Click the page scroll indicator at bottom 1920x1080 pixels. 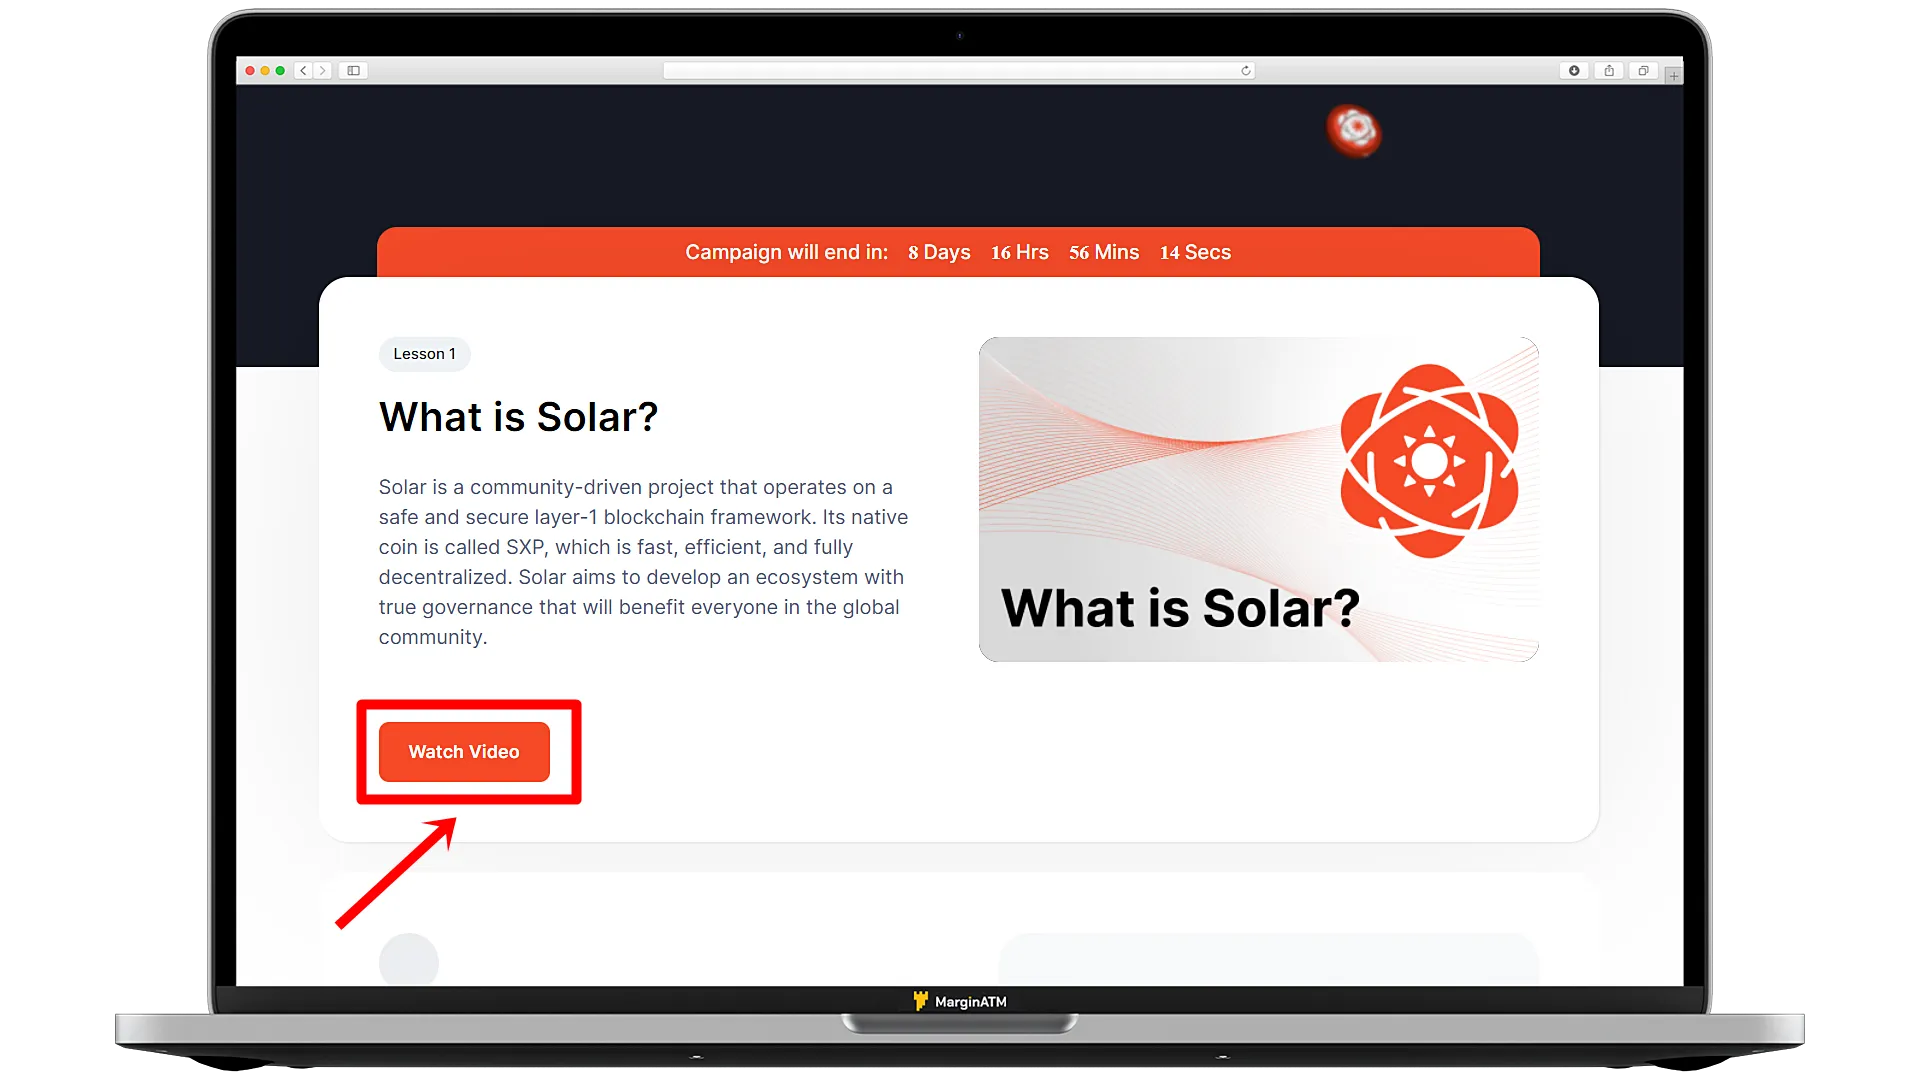tap(407, 960)
